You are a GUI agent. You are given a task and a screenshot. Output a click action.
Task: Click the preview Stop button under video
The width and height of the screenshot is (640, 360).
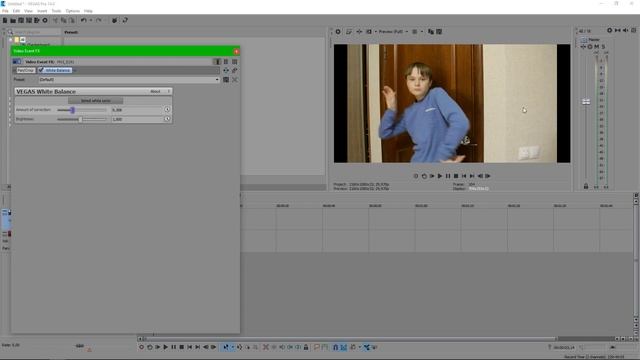click(x=456, y=176)
